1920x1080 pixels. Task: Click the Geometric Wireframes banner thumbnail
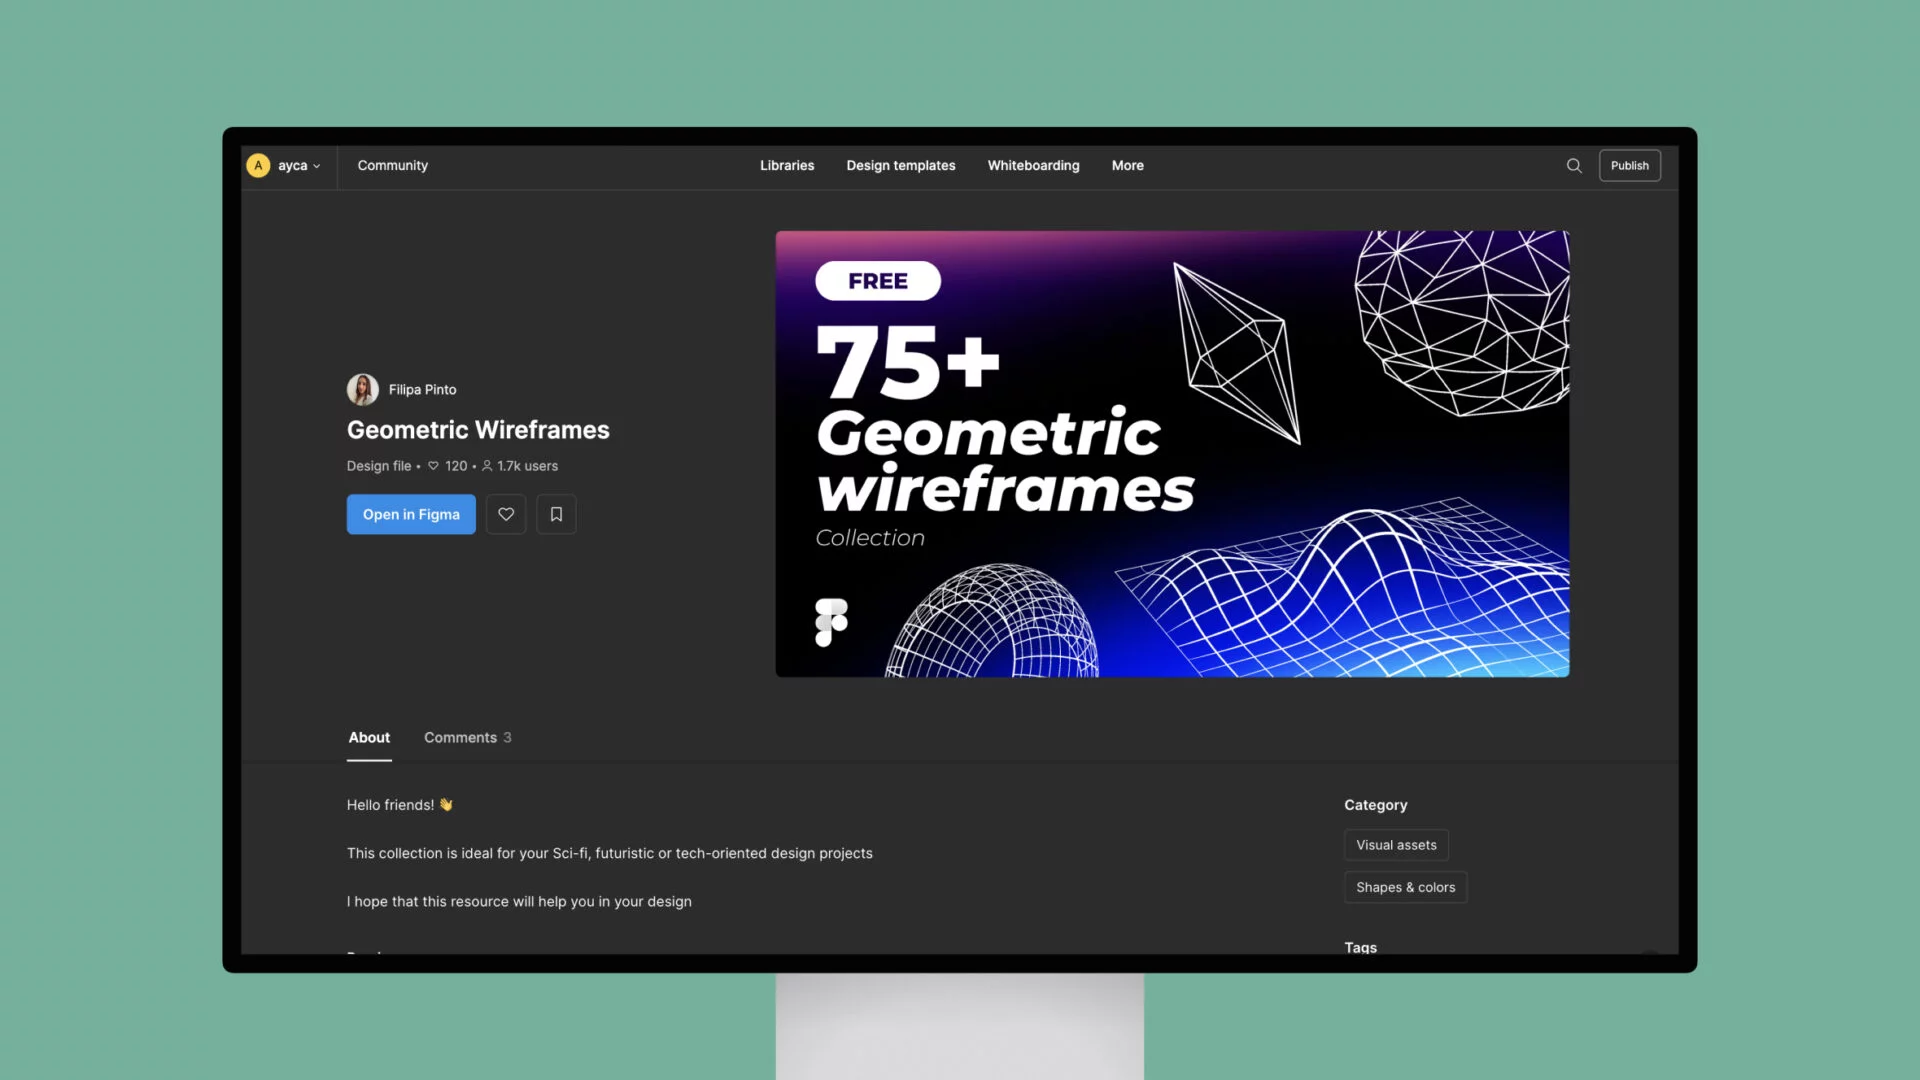[1172, 454]
